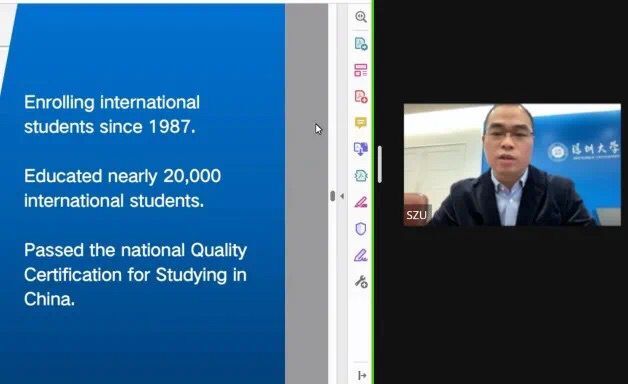Collapse the right pane via small triangle
Screen dimensions: 628x384
tap(342, 196)
